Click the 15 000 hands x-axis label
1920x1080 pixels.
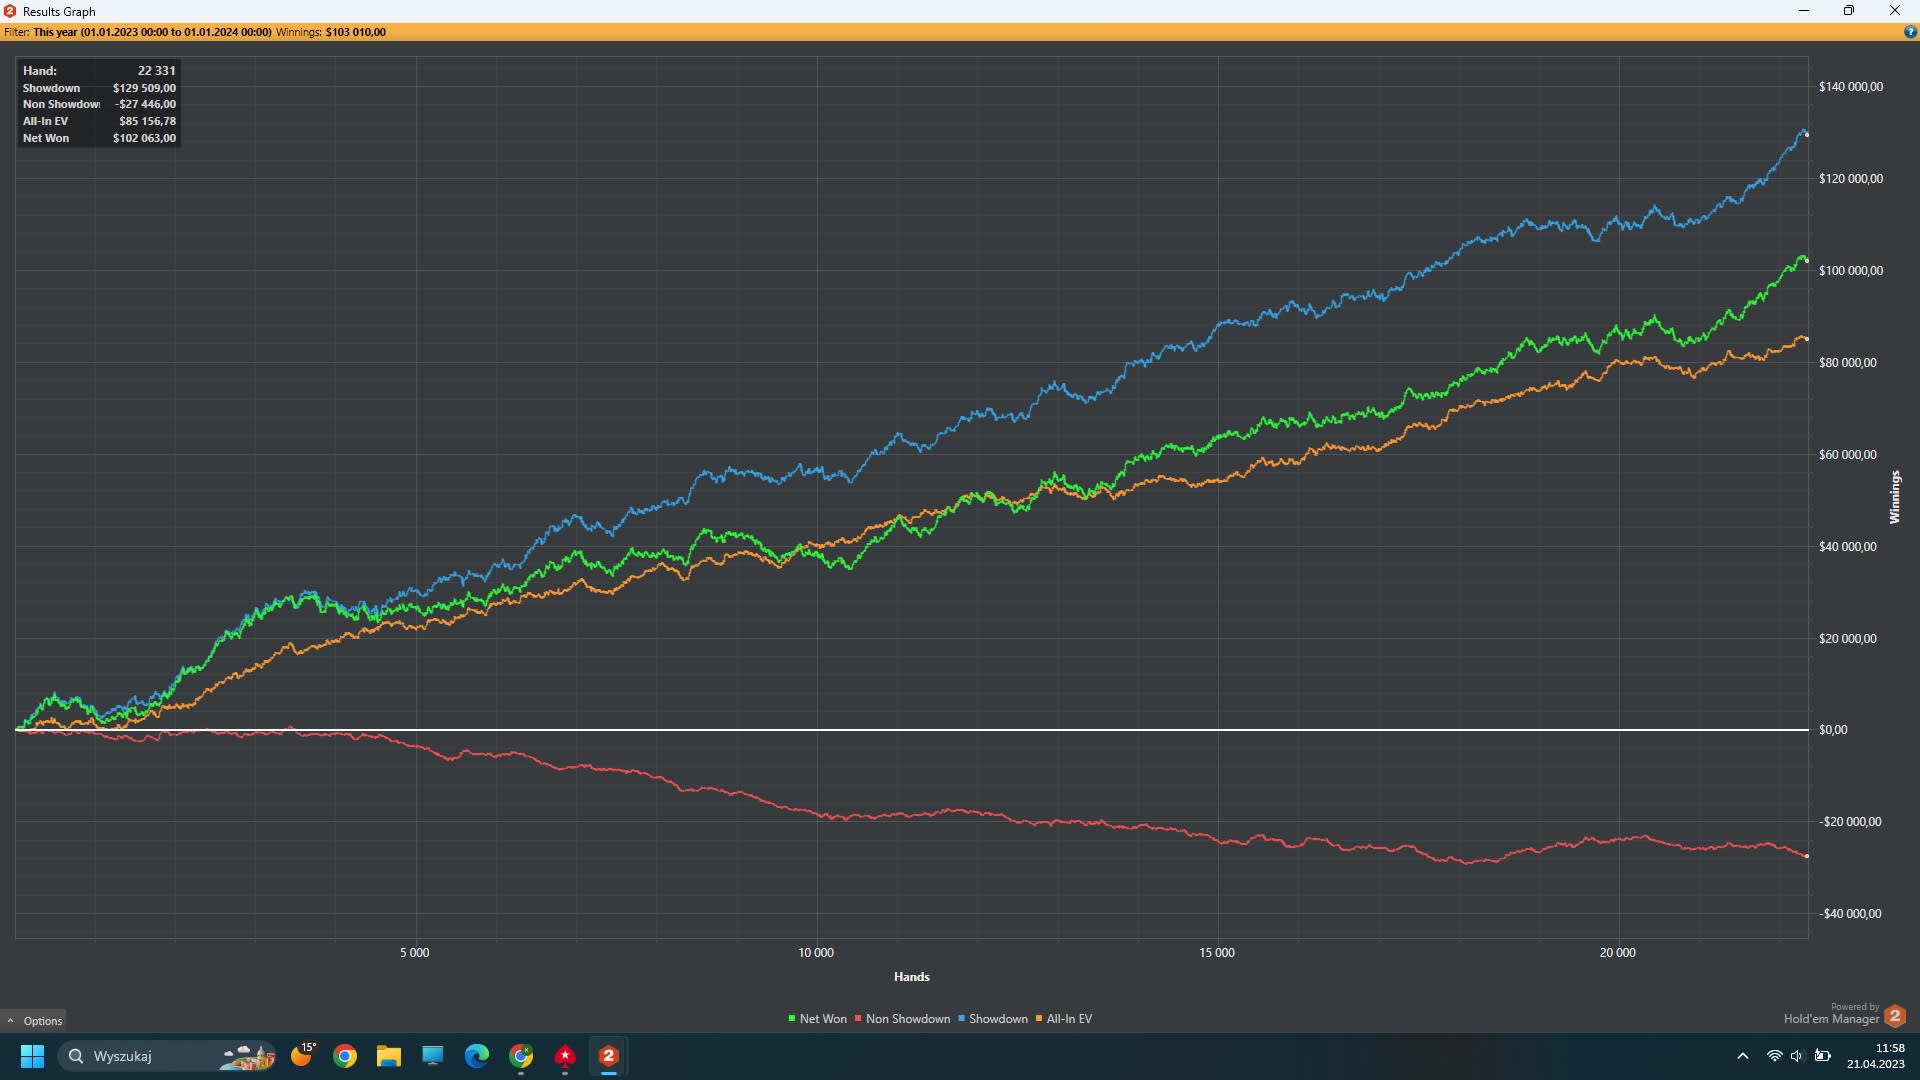click(x=1217, y=953)
